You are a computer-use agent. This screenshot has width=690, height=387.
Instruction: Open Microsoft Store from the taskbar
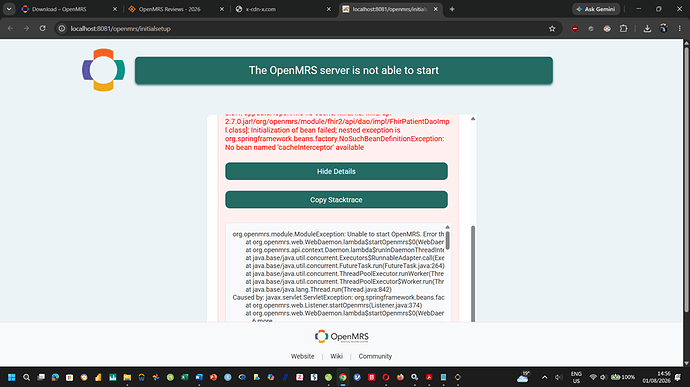point(70,377)
